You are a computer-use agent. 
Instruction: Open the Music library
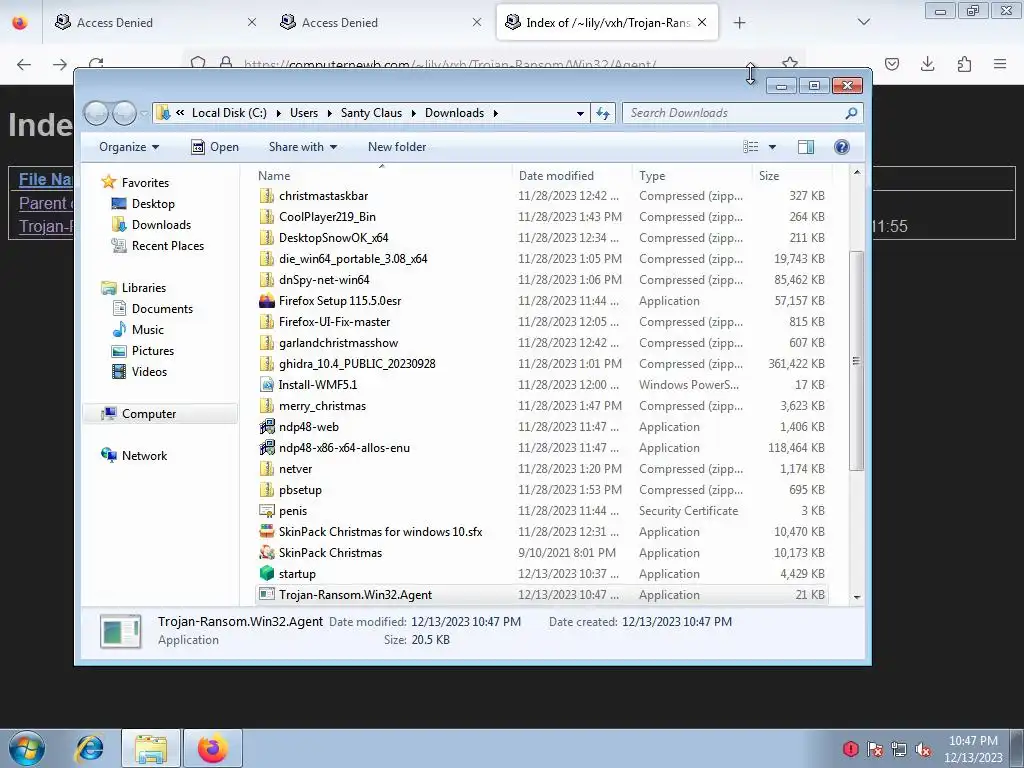tap(138, 330)
